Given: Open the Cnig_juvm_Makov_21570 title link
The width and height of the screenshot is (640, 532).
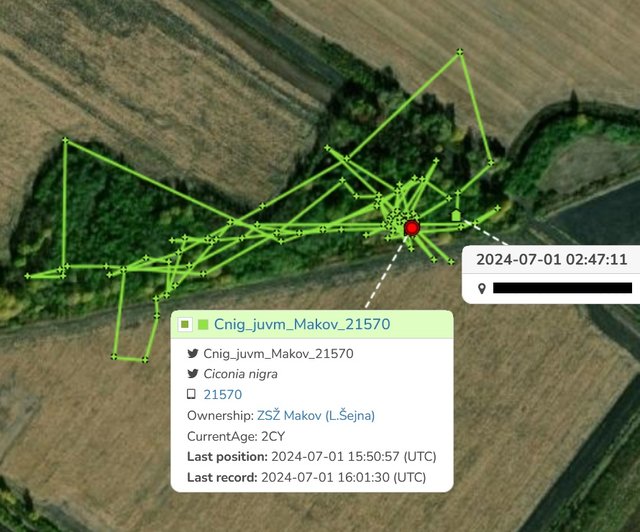Looking at the screenshot, I should point(302,324).
